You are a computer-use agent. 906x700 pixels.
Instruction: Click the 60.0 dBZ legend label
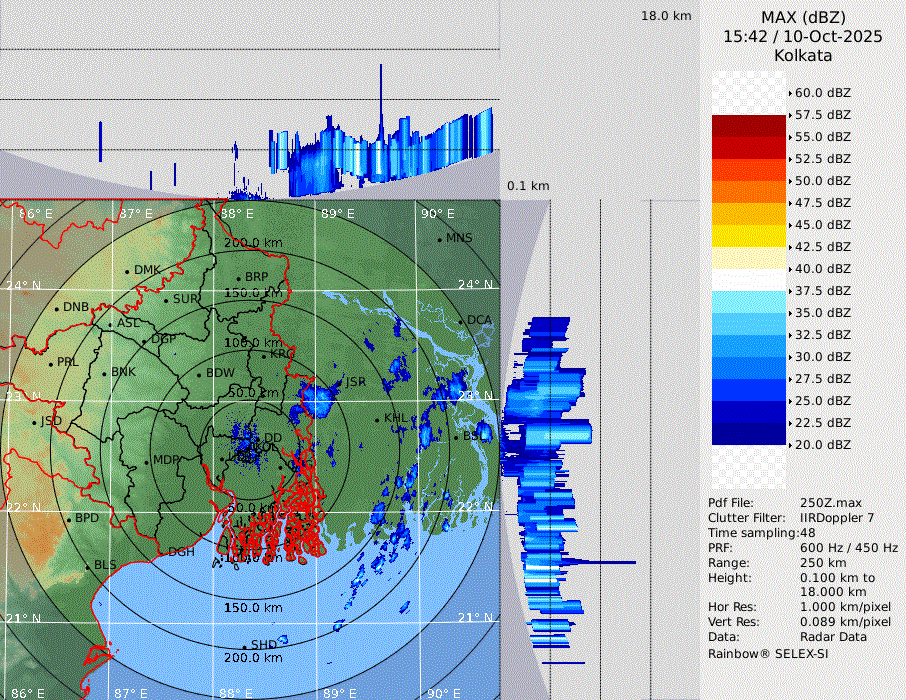point(822,93)
